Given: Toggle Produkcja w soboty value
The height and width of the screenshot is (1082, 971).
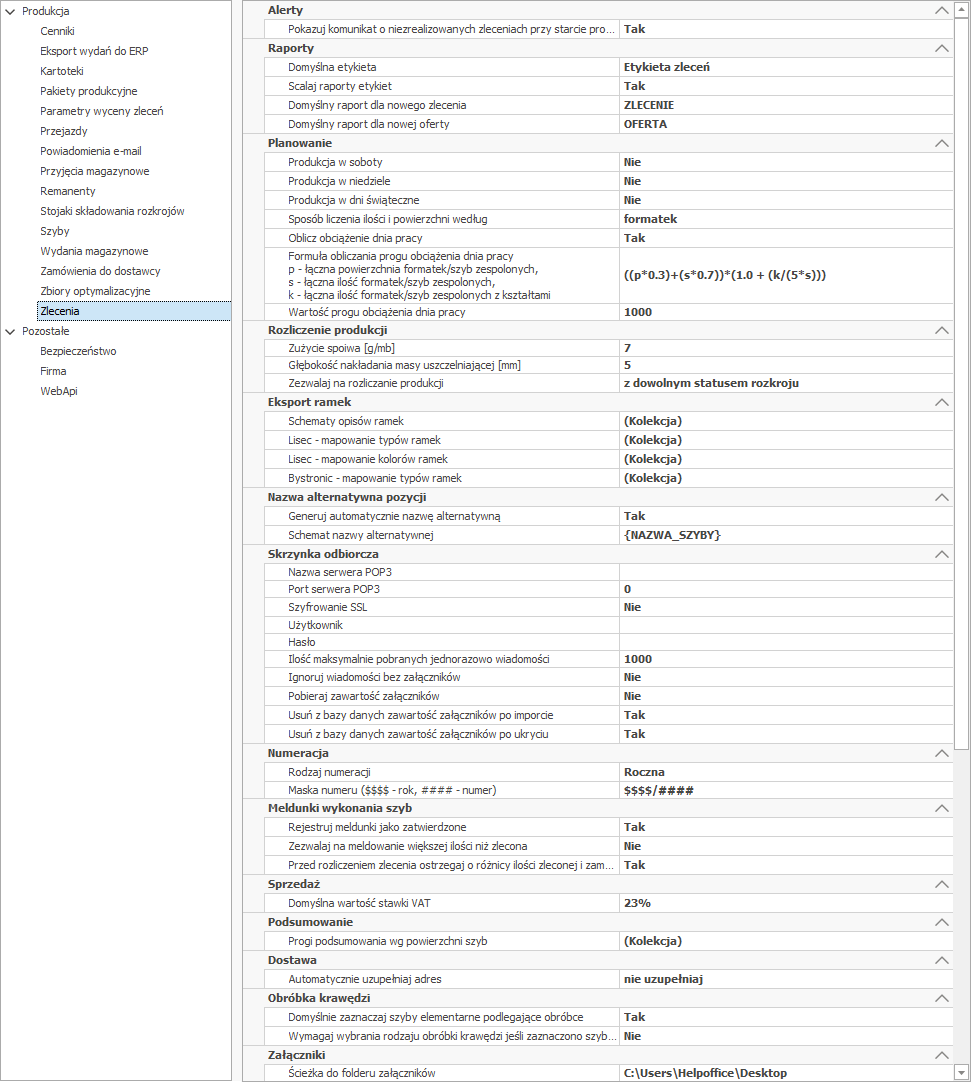Looking at the screenshot, I should click(x=785, y=162).
